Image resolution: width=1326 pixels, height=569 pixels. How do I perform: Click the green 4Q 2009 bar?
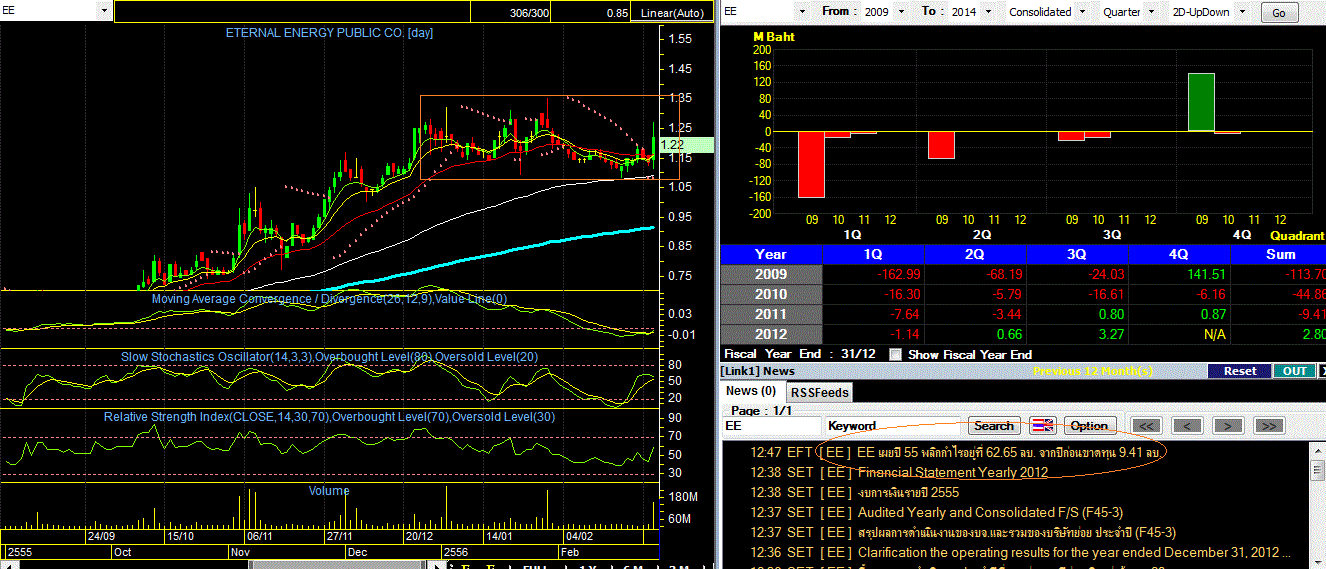click(1201, 102)
